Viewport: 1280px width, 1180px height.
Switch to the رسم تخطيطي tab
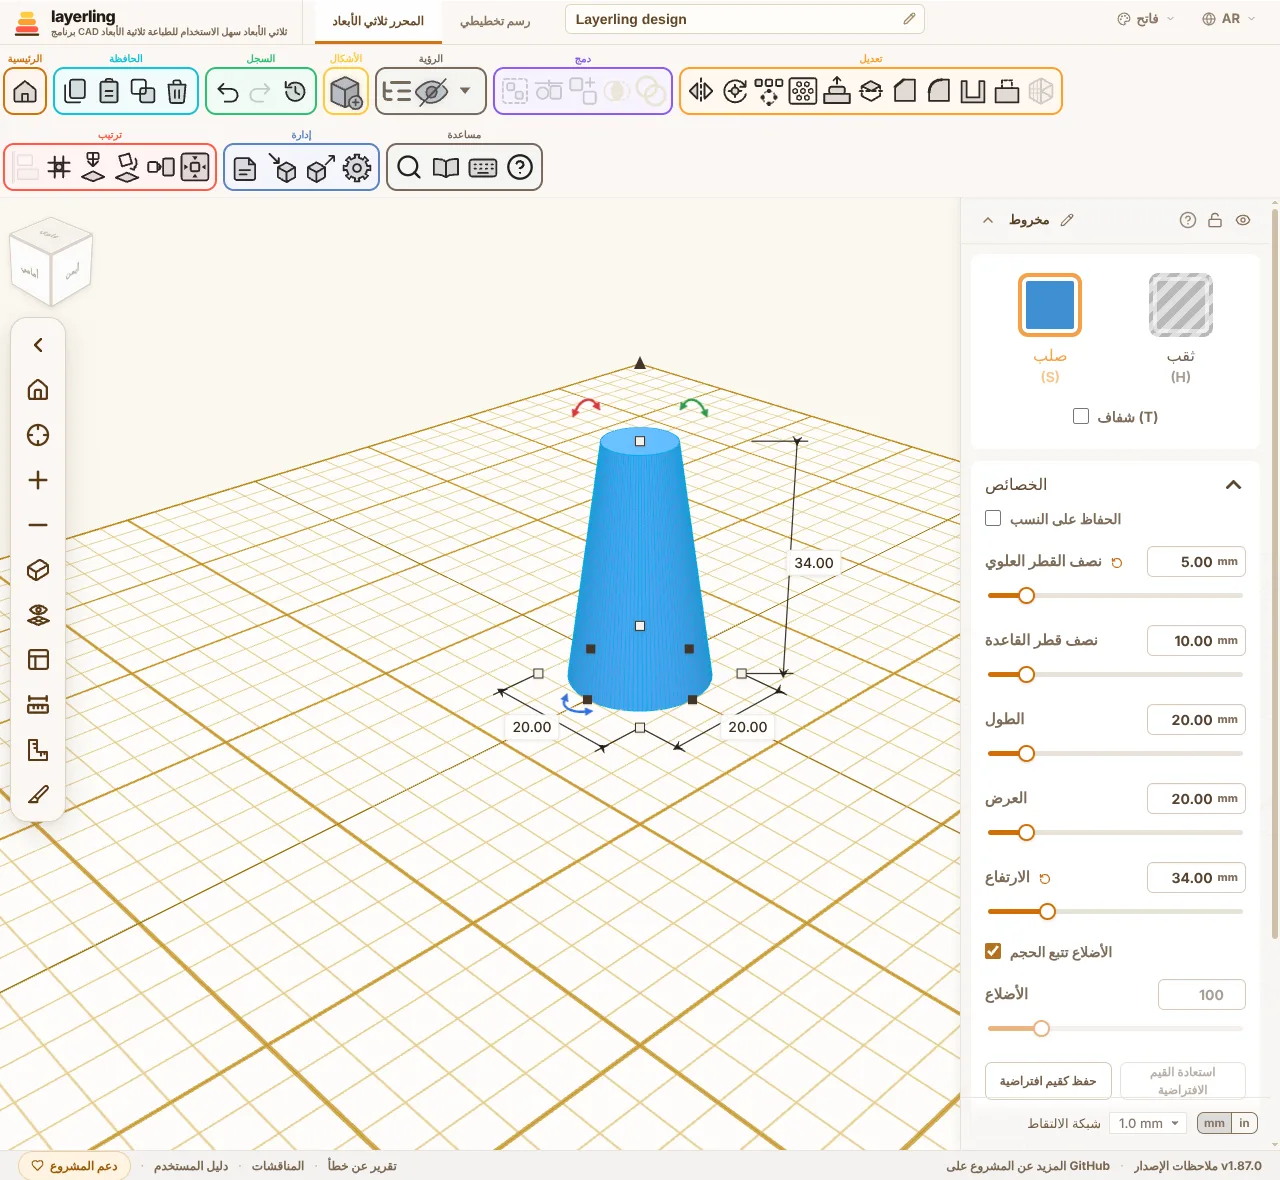495,21
